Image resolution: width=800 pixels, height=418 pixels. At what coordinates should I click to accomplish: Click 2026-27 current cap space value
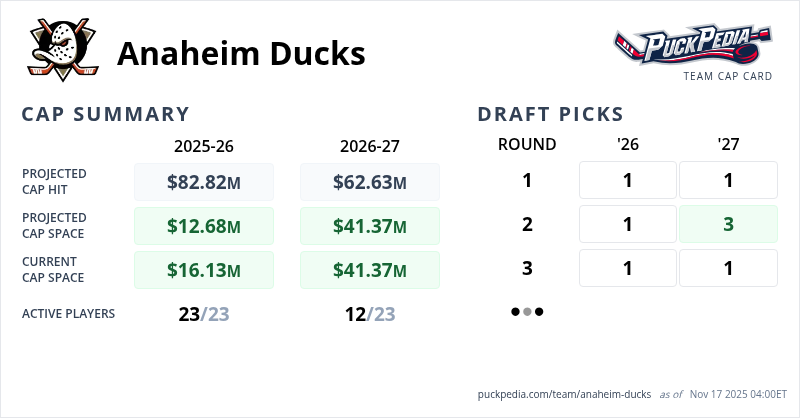coord(370,270)
